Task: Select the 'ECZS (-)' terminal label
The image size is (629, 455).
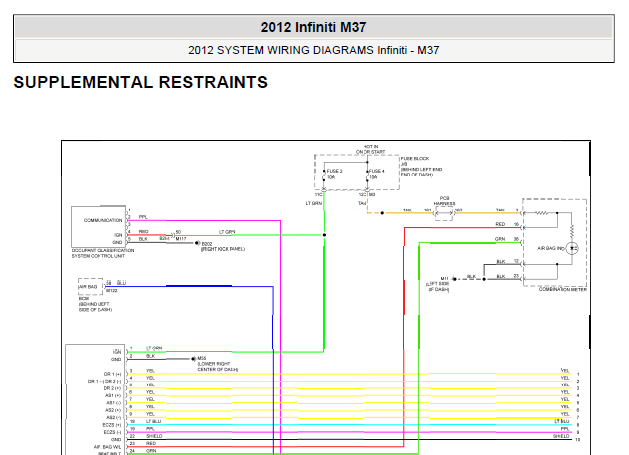Action: point(112,432)
